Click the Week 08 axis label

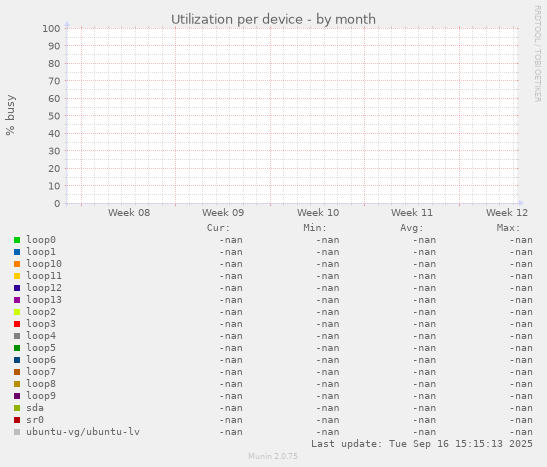[x=129, y=213]
